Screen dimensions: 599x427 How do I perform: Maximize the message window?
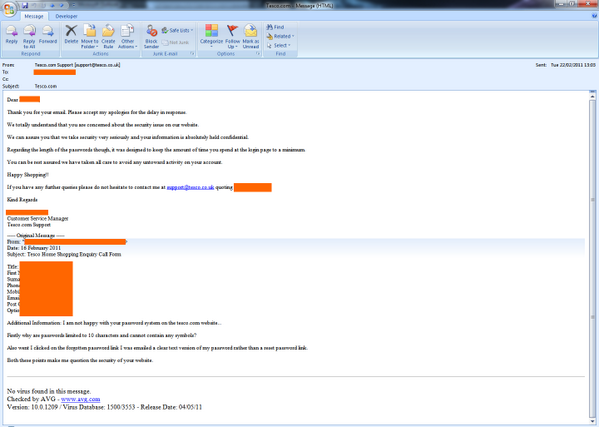573,4
